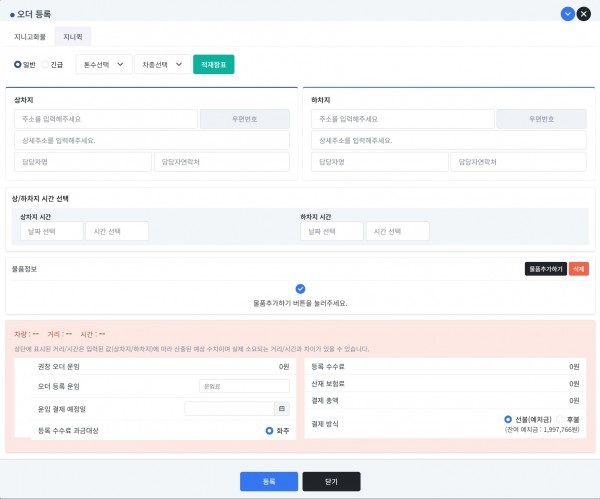Focus 하차지 담당자명 field
Screen dimensions: 600x499
tap(380, 162)
